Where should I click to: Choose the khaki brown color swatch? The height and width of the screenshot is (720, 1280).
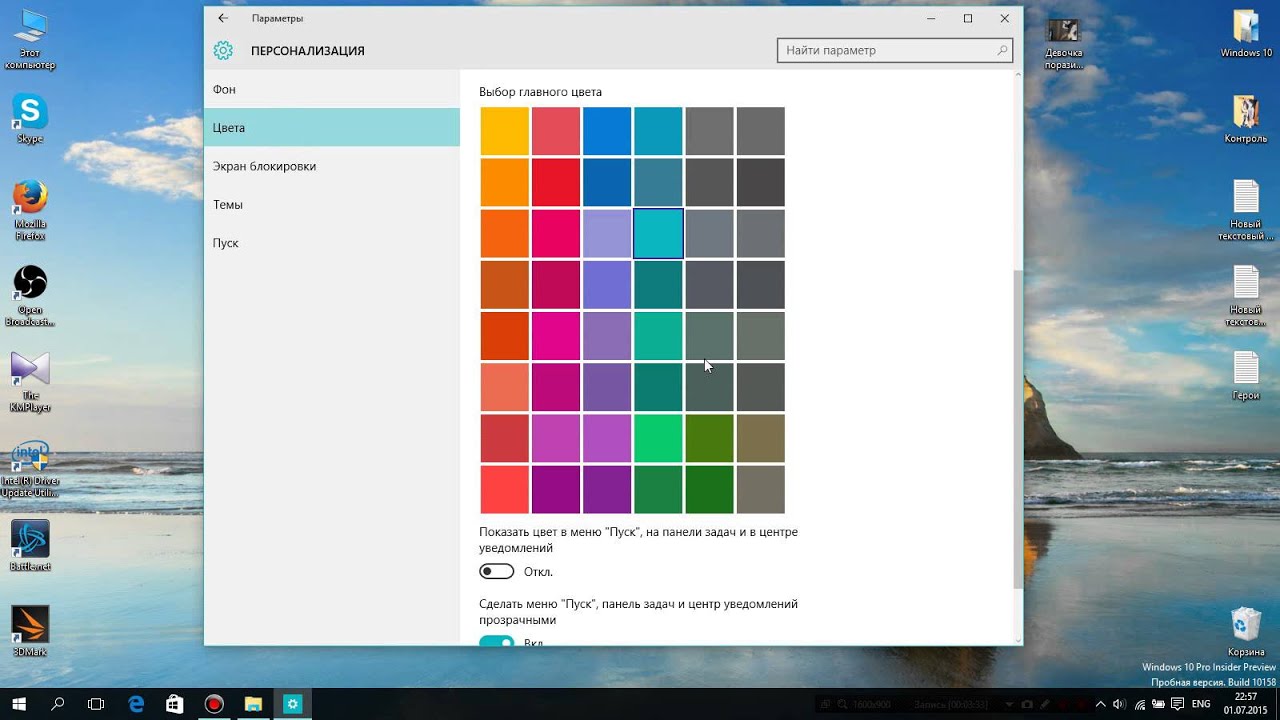[761, 438]
